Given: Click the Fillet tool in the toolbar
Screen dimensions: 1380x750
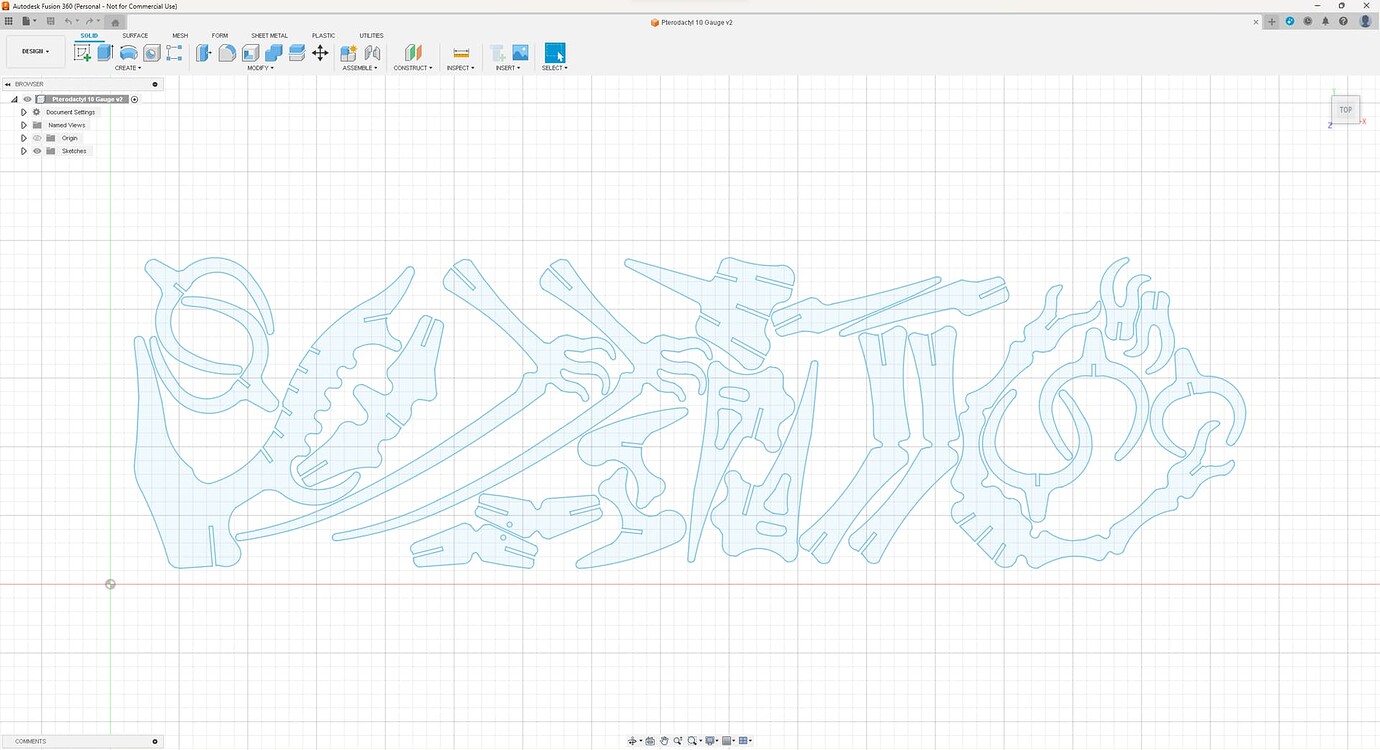Looking at the screenshot, I should (x=228, y=52).
